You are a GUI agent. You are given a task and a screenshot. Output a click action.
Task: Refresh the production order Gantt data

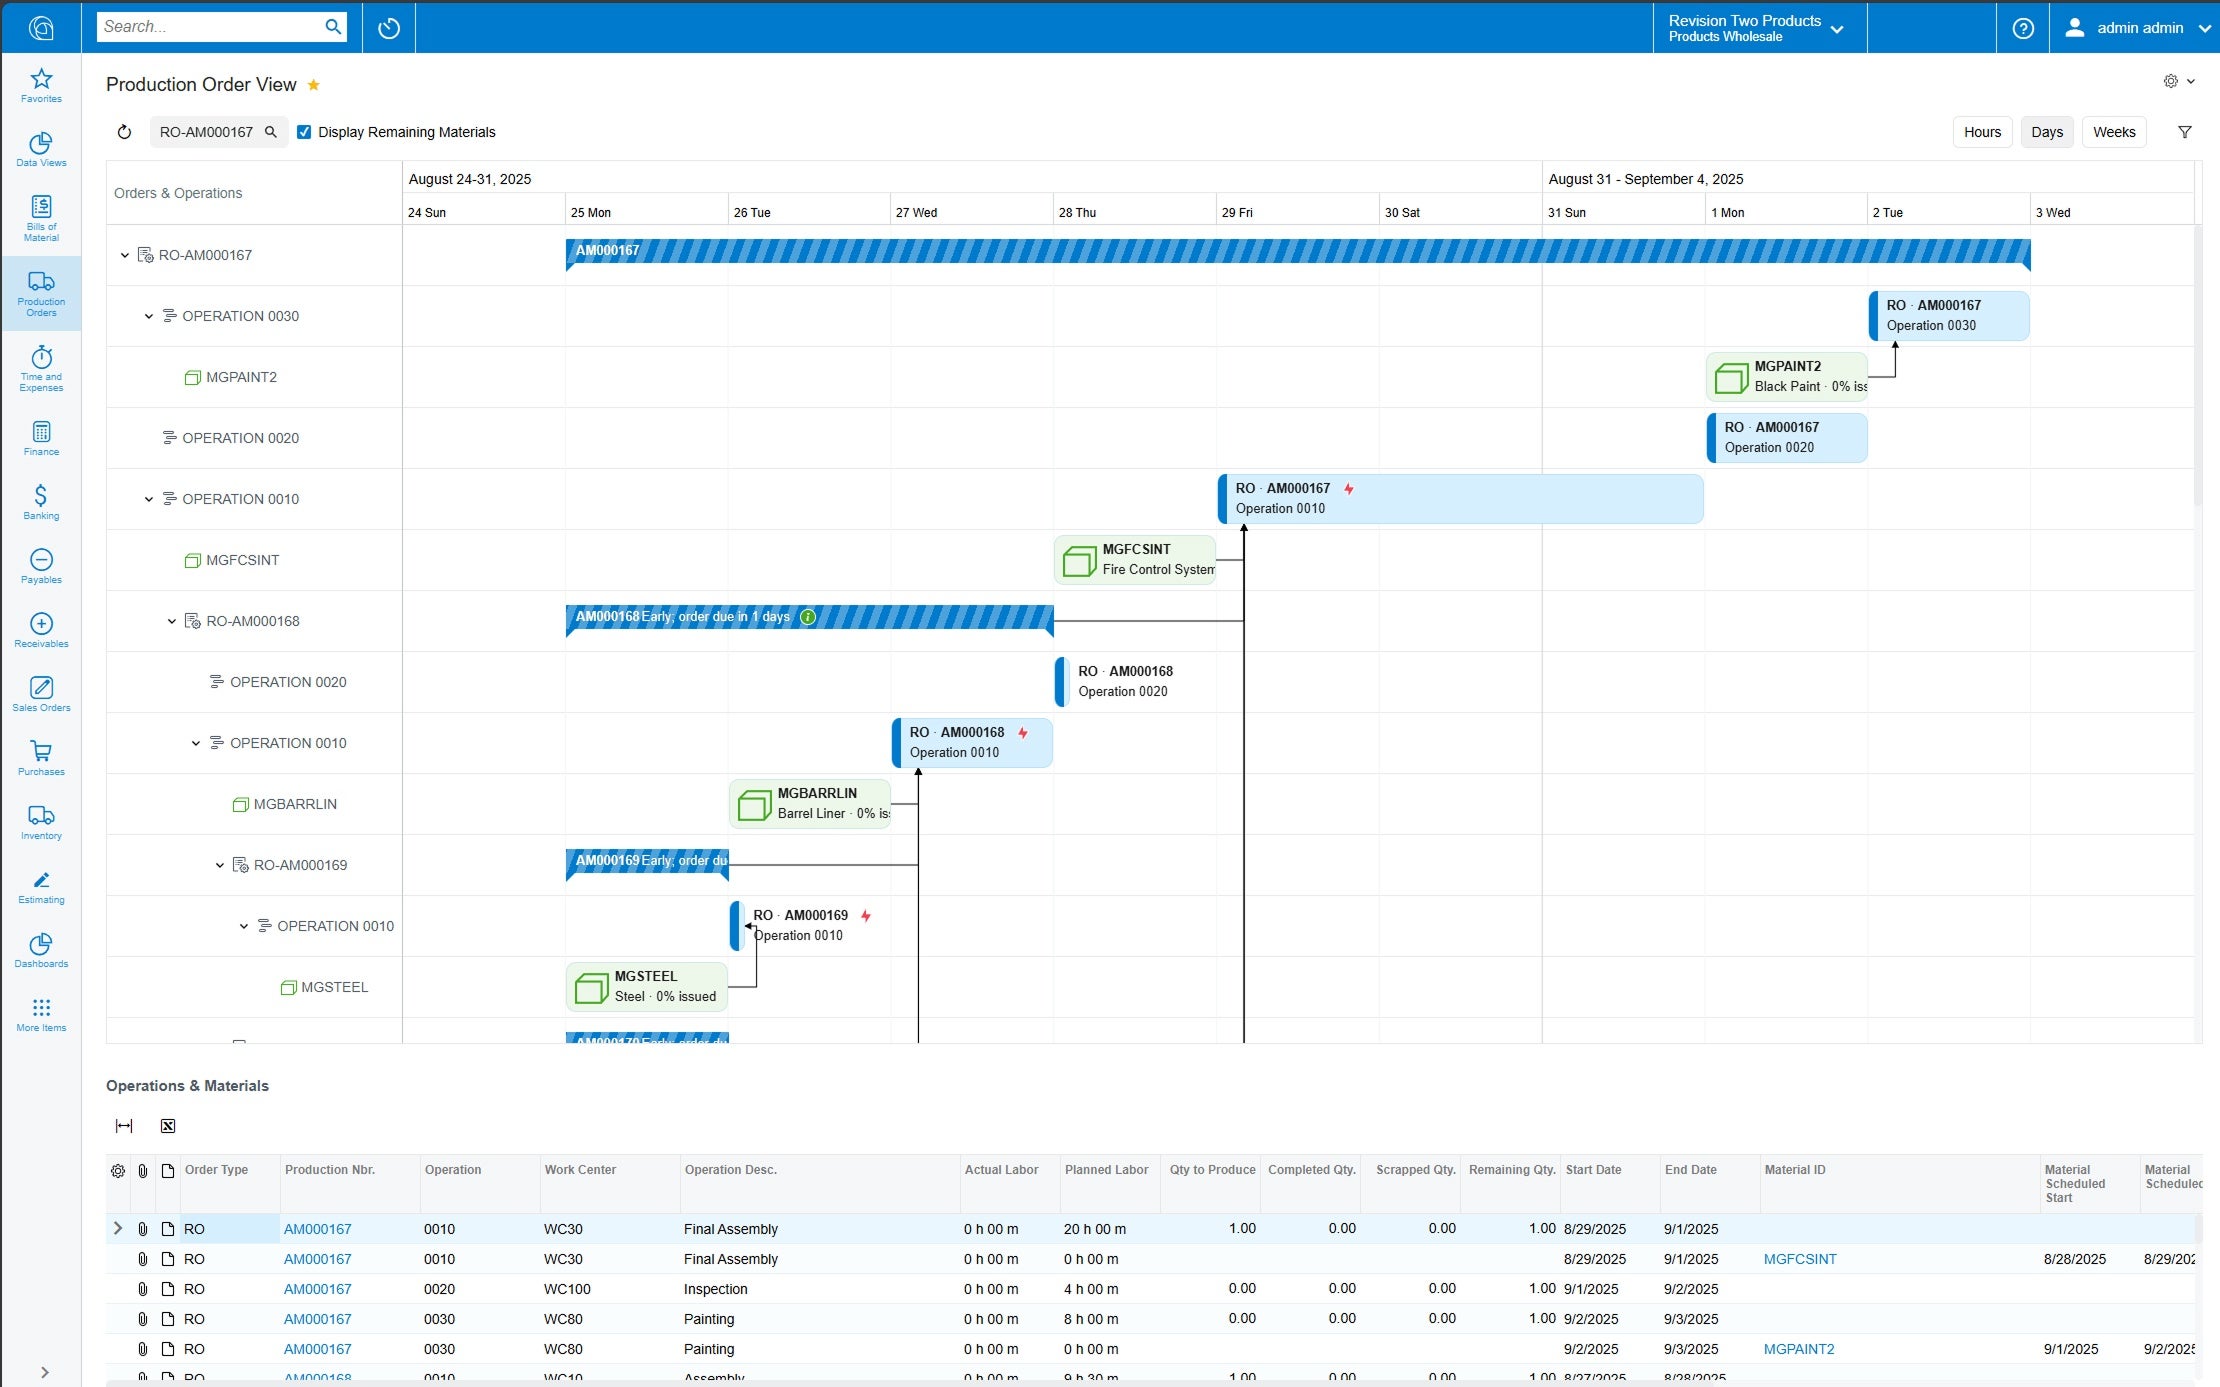point(124,131)
